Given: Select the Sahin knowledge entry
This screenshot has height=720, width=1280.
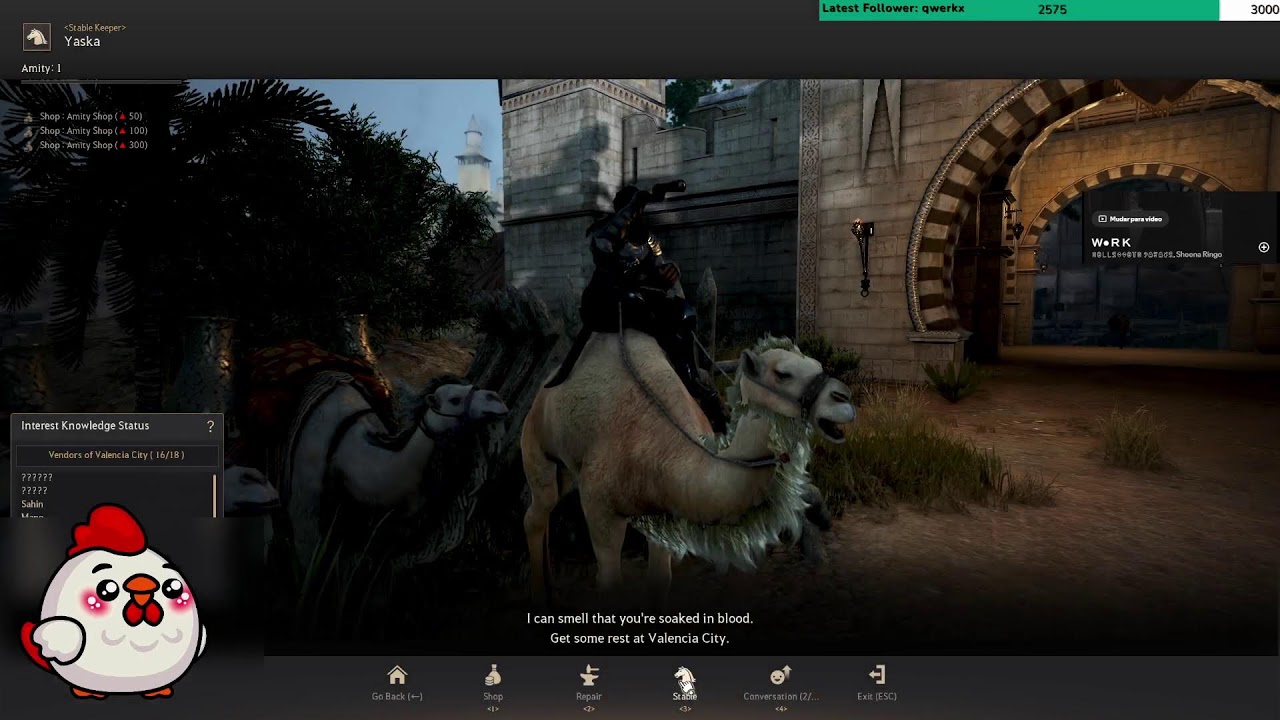Looking at the screenshot, I should [32, 504].
